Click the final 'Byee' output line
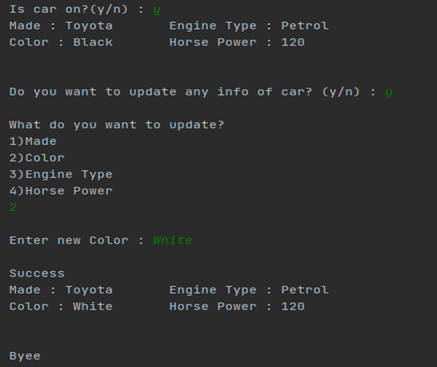This screenshot has width=437, height=367. [25, 356]
